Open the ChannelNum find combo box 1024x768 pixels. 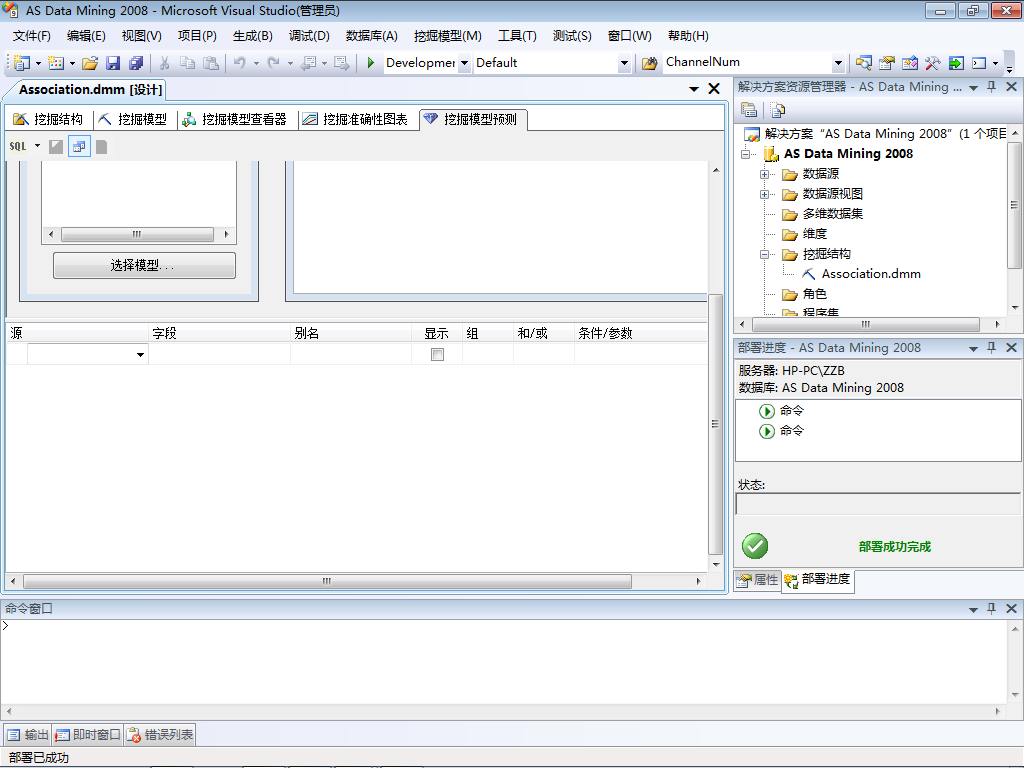tap(839, 63)
